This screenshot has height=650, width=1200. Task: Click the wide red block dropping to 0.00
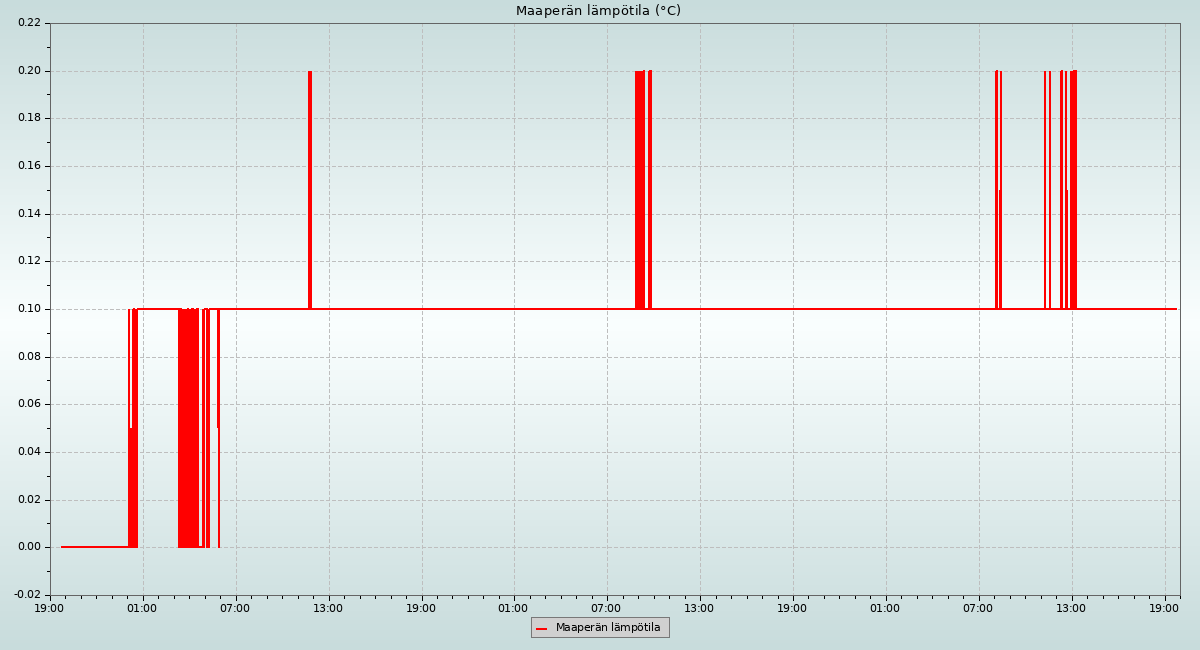[x=188, y=430]
